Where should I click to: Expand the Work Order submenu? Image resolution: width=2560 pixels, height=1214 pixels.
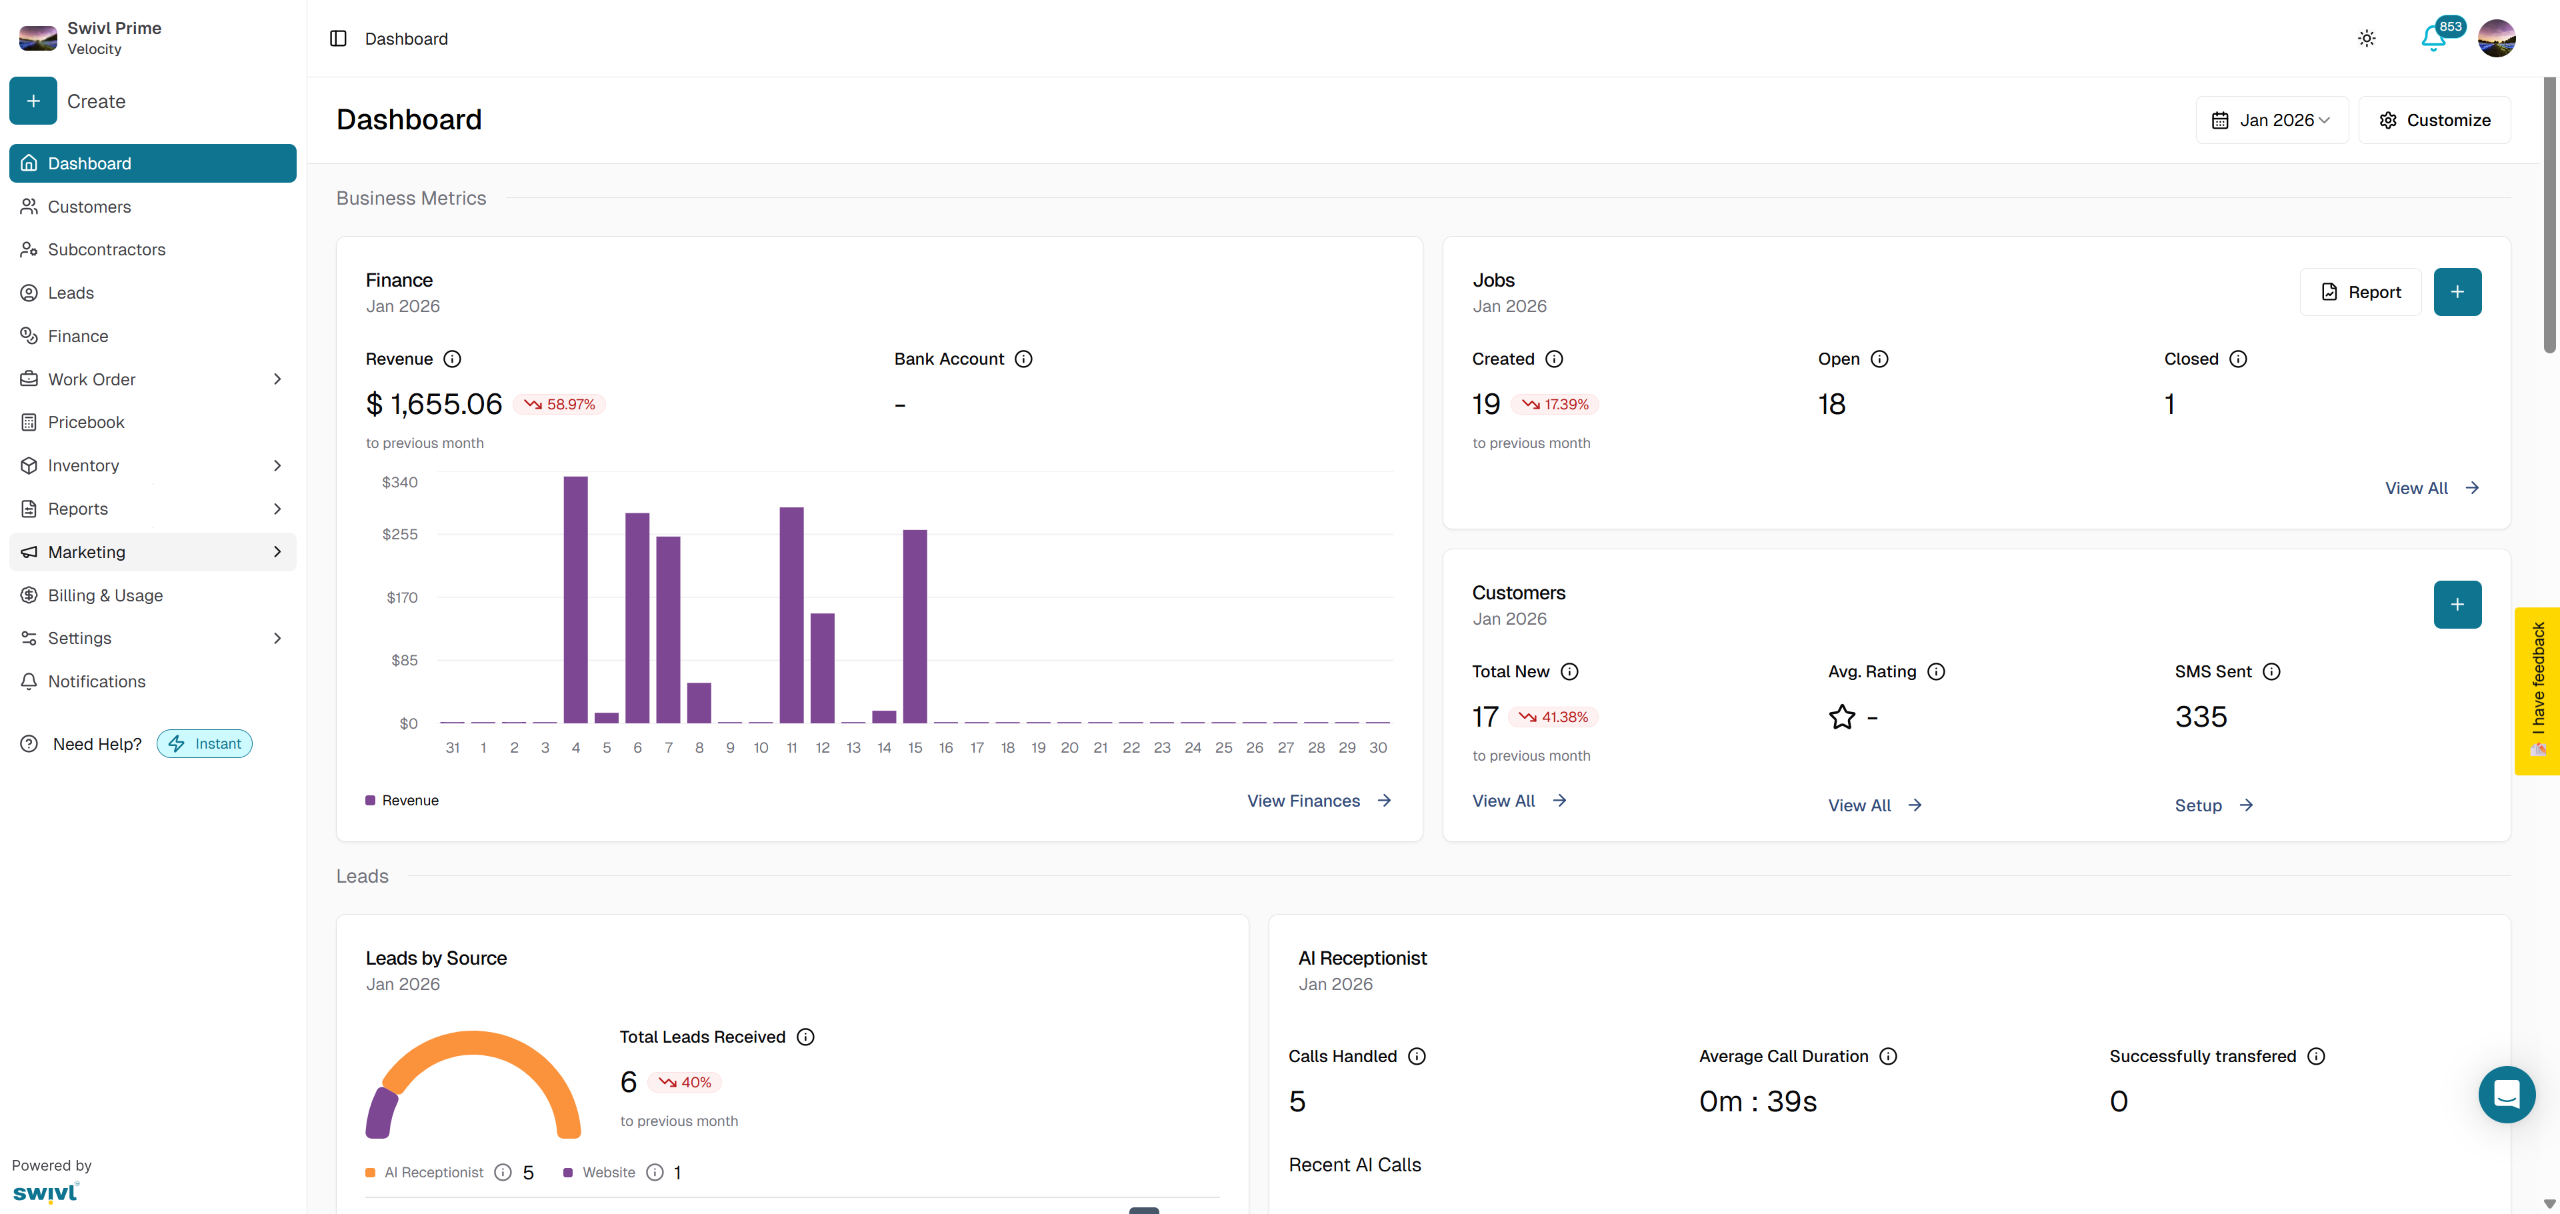coord(277,379)
